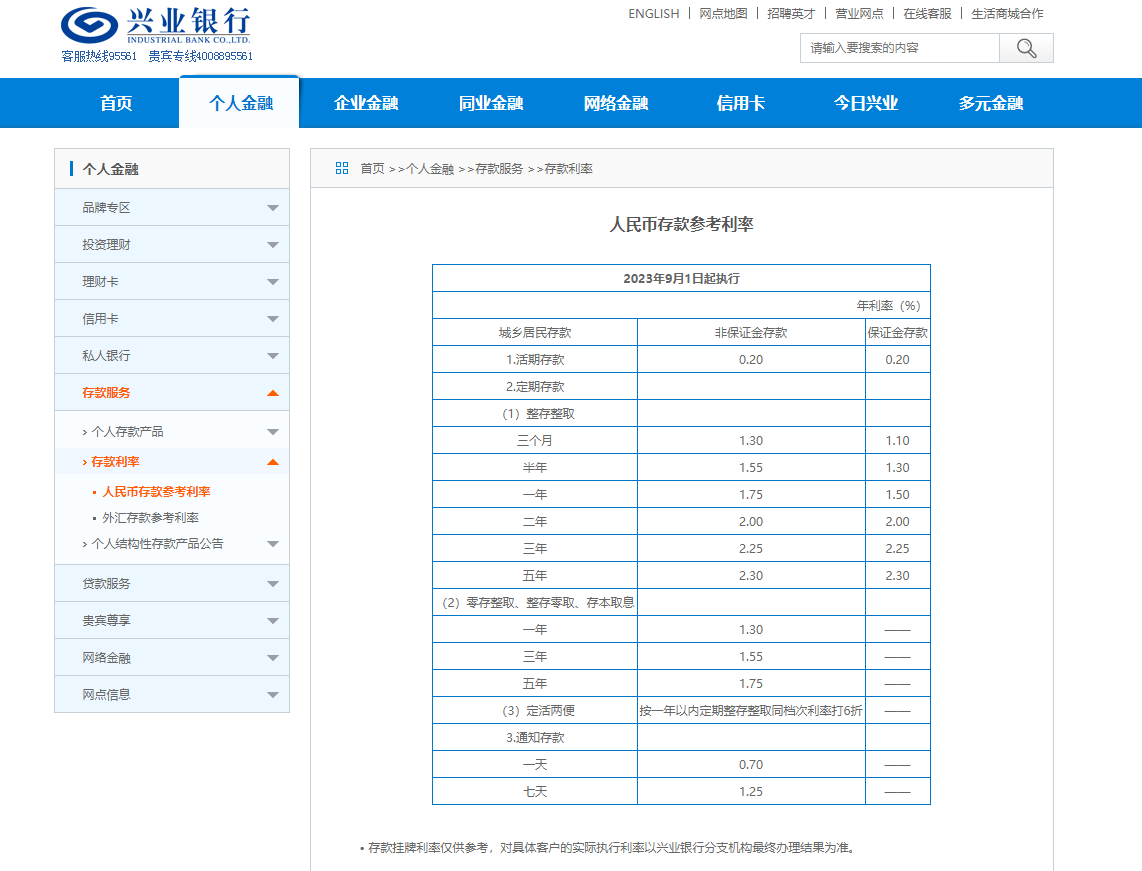Viewport: 1142px width, 871px height.
Task: Switch site language to ENGLISH
Action: point(653,14)
